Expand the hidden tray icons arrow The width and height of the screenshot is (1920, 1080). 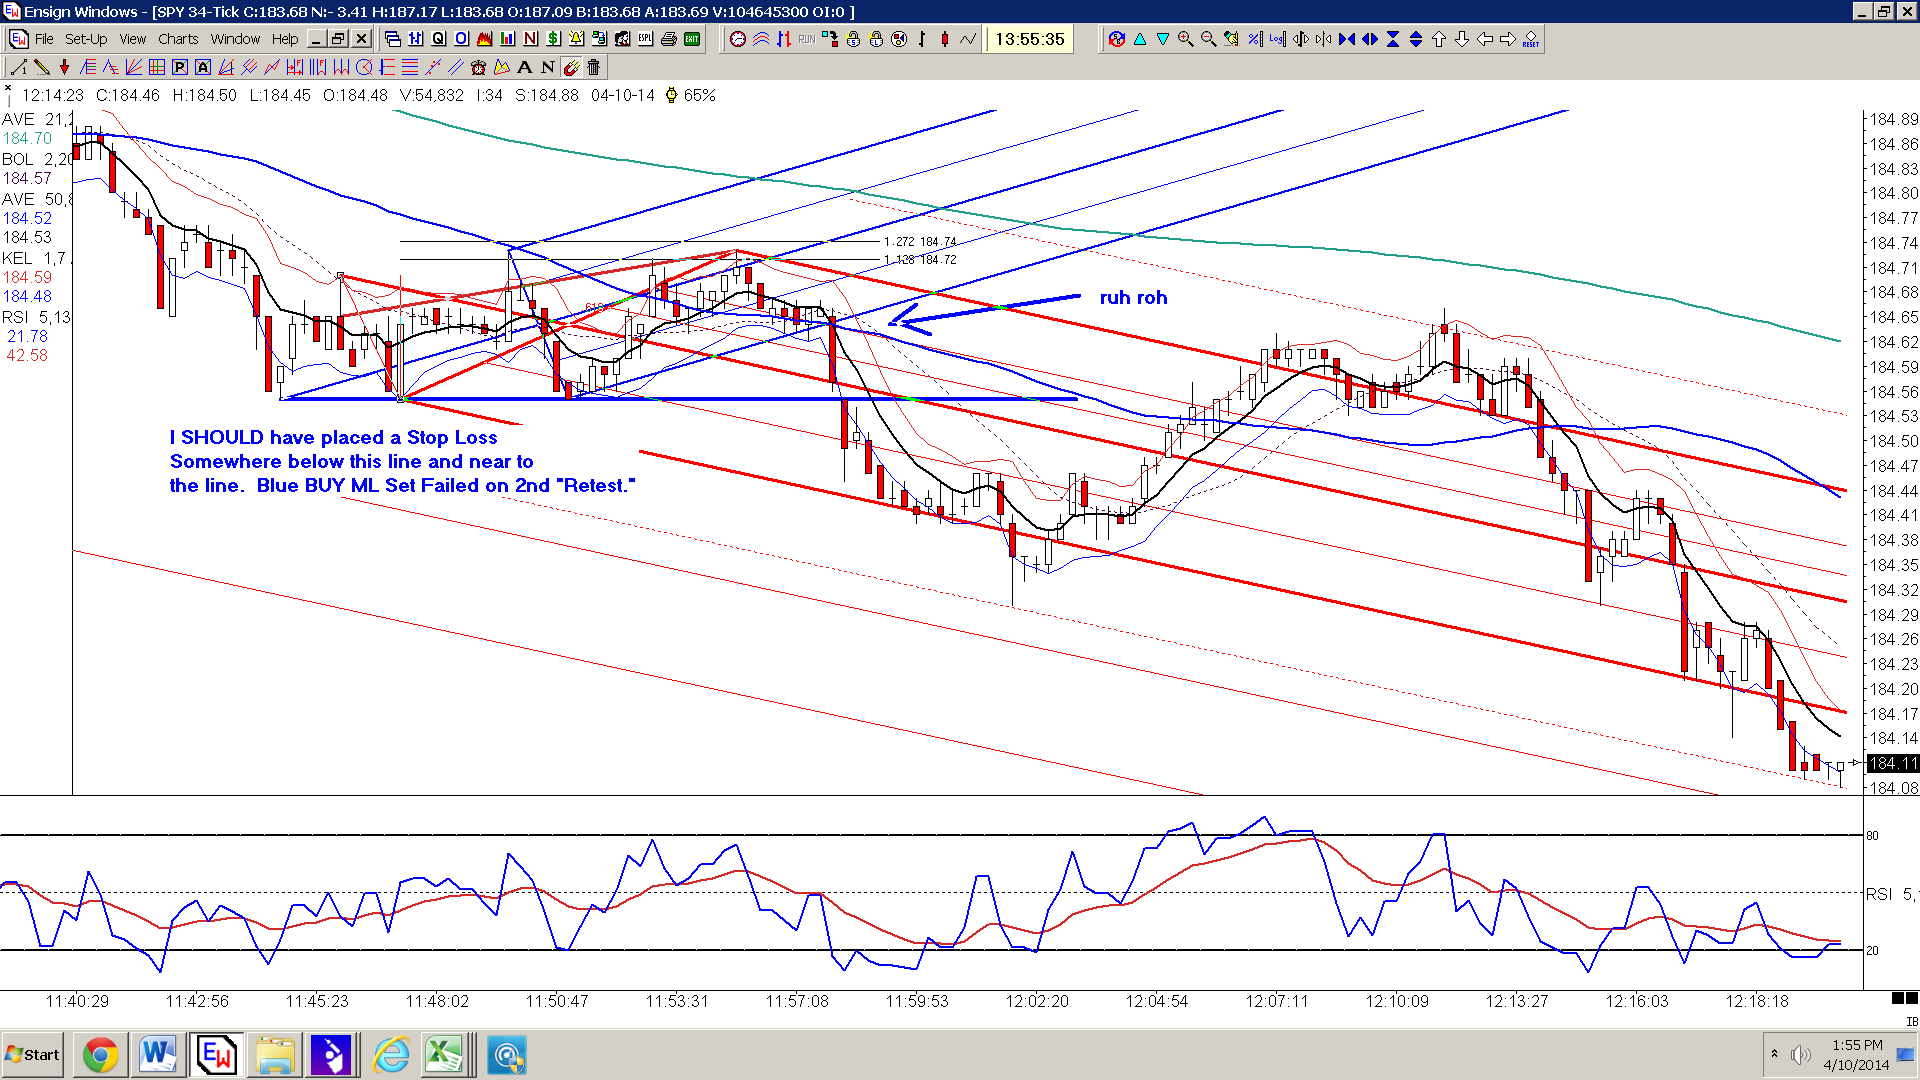click(x=1774, y=1054)
